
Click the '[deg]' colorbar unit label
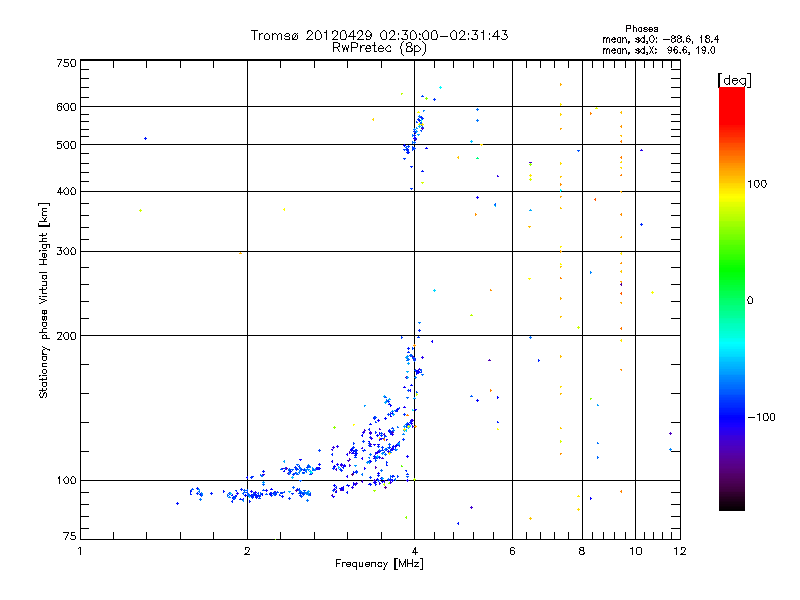[734, 80]
